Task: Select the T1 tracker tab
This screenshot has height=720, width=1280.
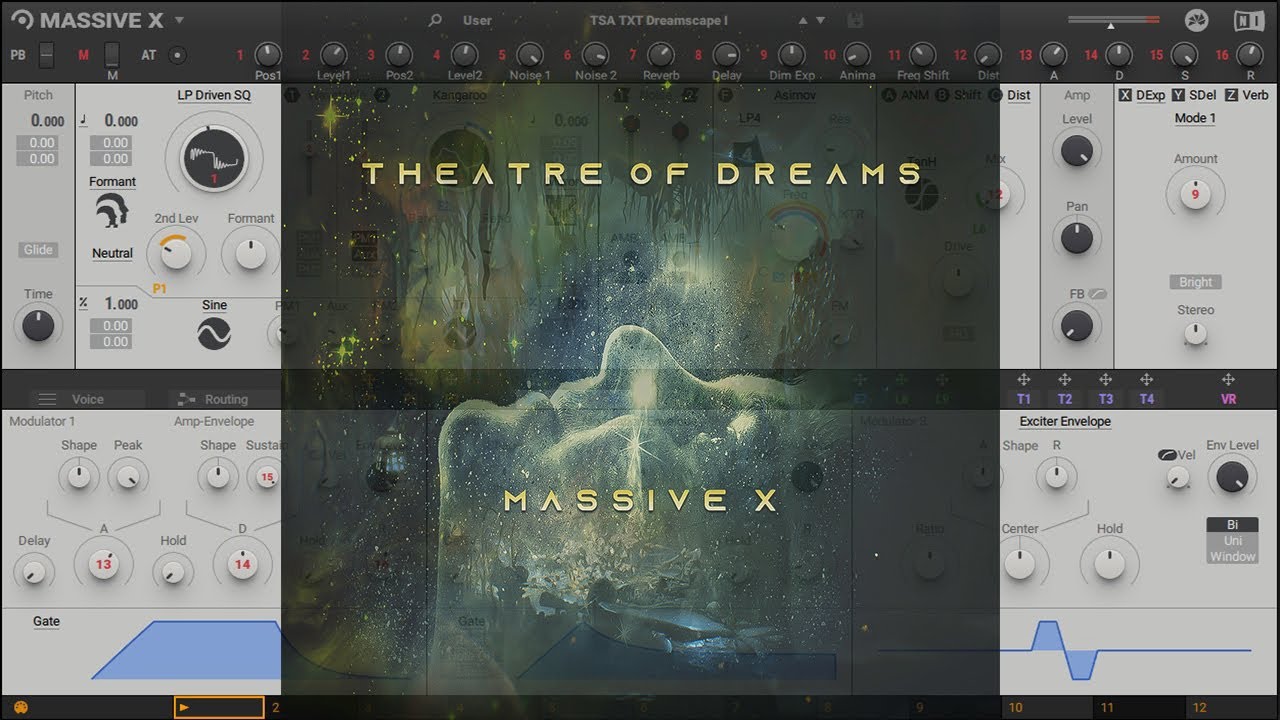Action: point(1024,399)
